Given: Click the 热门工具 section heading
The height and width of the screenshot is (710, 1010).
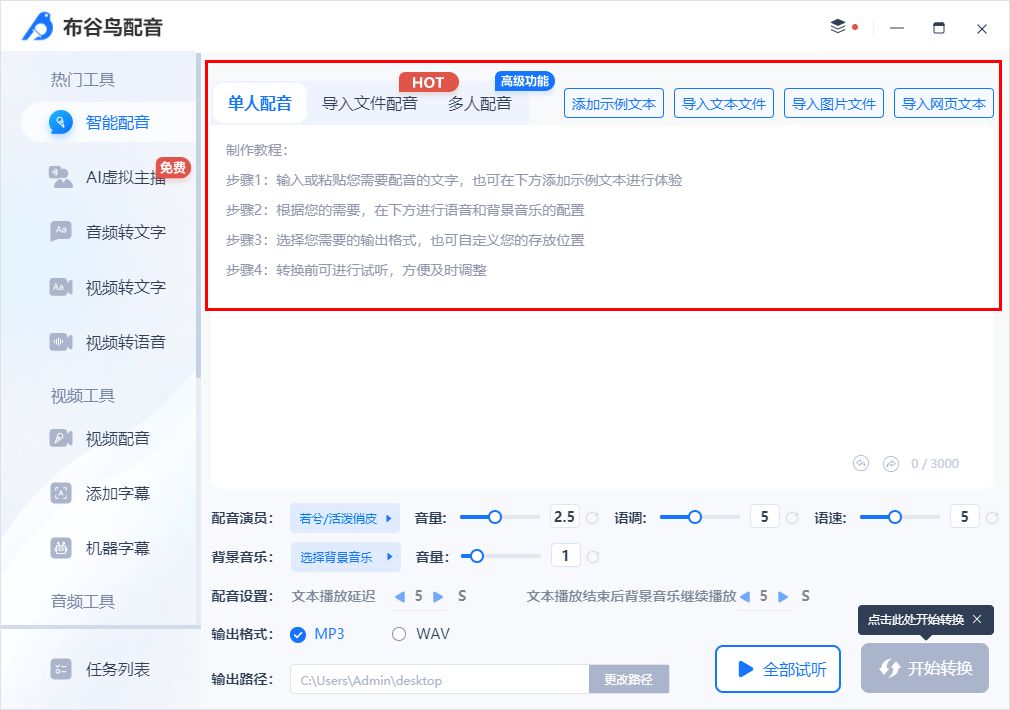Looking at the screenshot, I should (x=83, y=80).
